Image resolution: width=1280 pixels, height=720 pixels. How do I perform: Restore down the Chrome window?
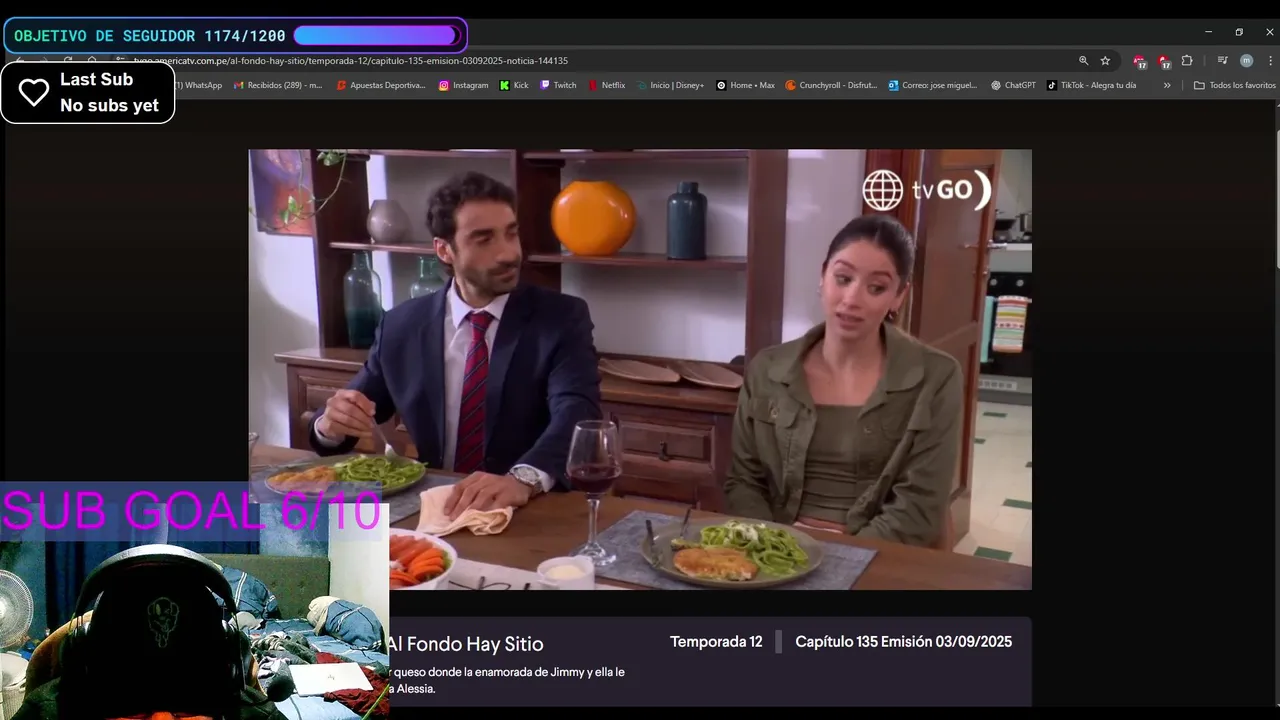(x=1239, y=32)
